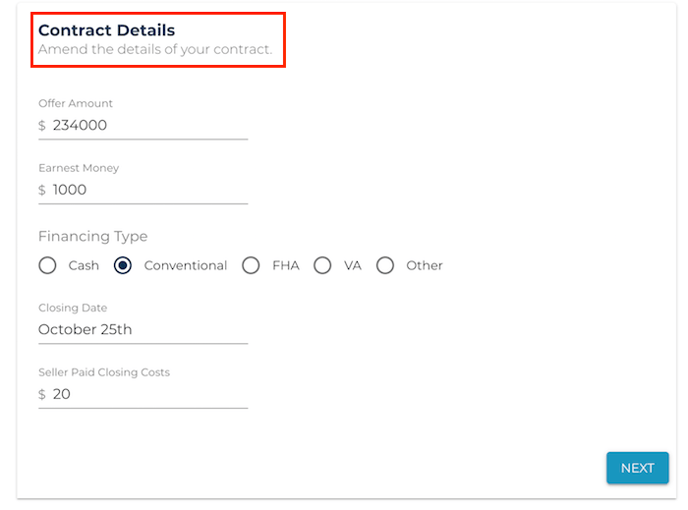Click the Closing Date field label
The width and height of the screenshot is (688, 510).
tap(73, 308)
